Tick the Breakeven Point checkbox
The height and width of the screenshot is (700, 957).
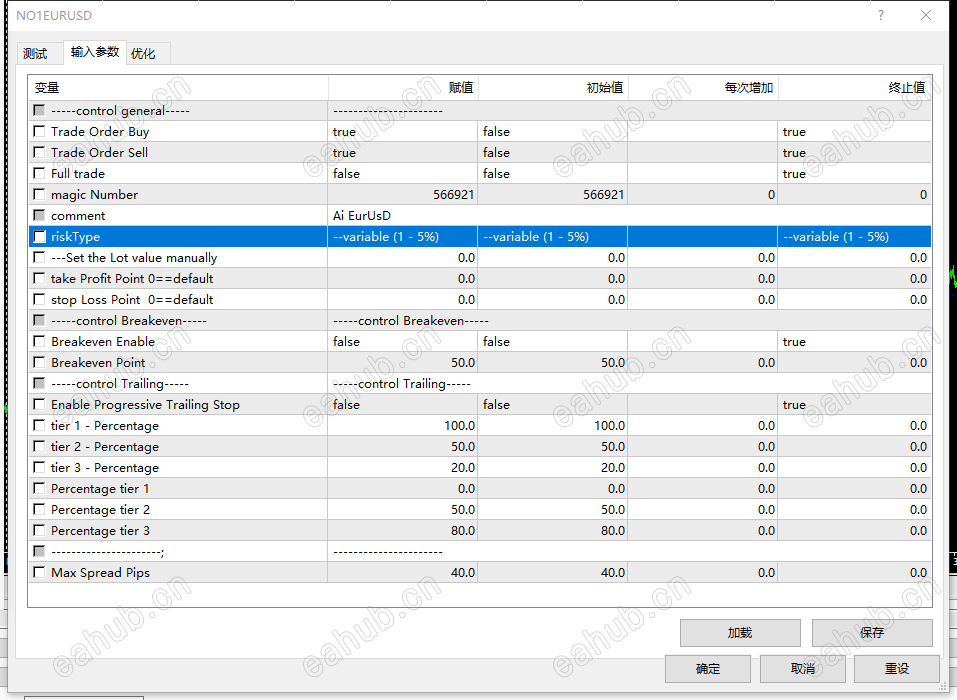pyautogui.click(x=39, y=362)
